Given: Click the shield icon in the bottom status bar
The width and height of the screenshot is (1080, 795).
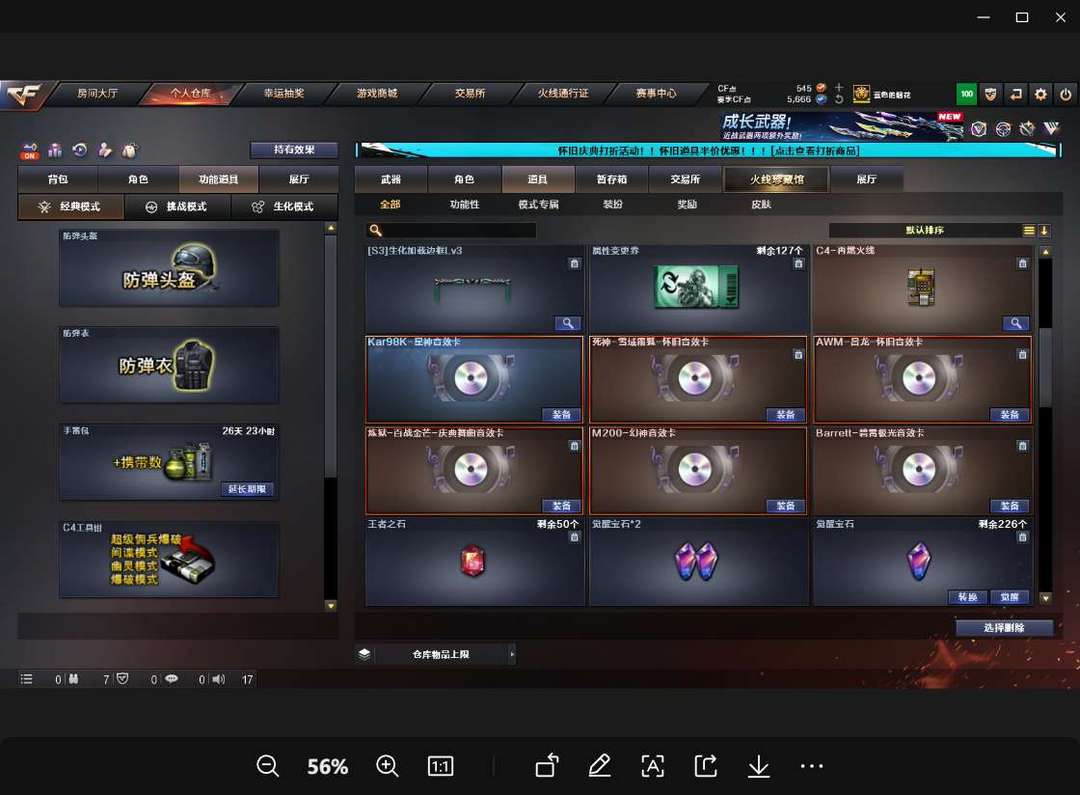Looking at the screenshot, I should point(122,679).
